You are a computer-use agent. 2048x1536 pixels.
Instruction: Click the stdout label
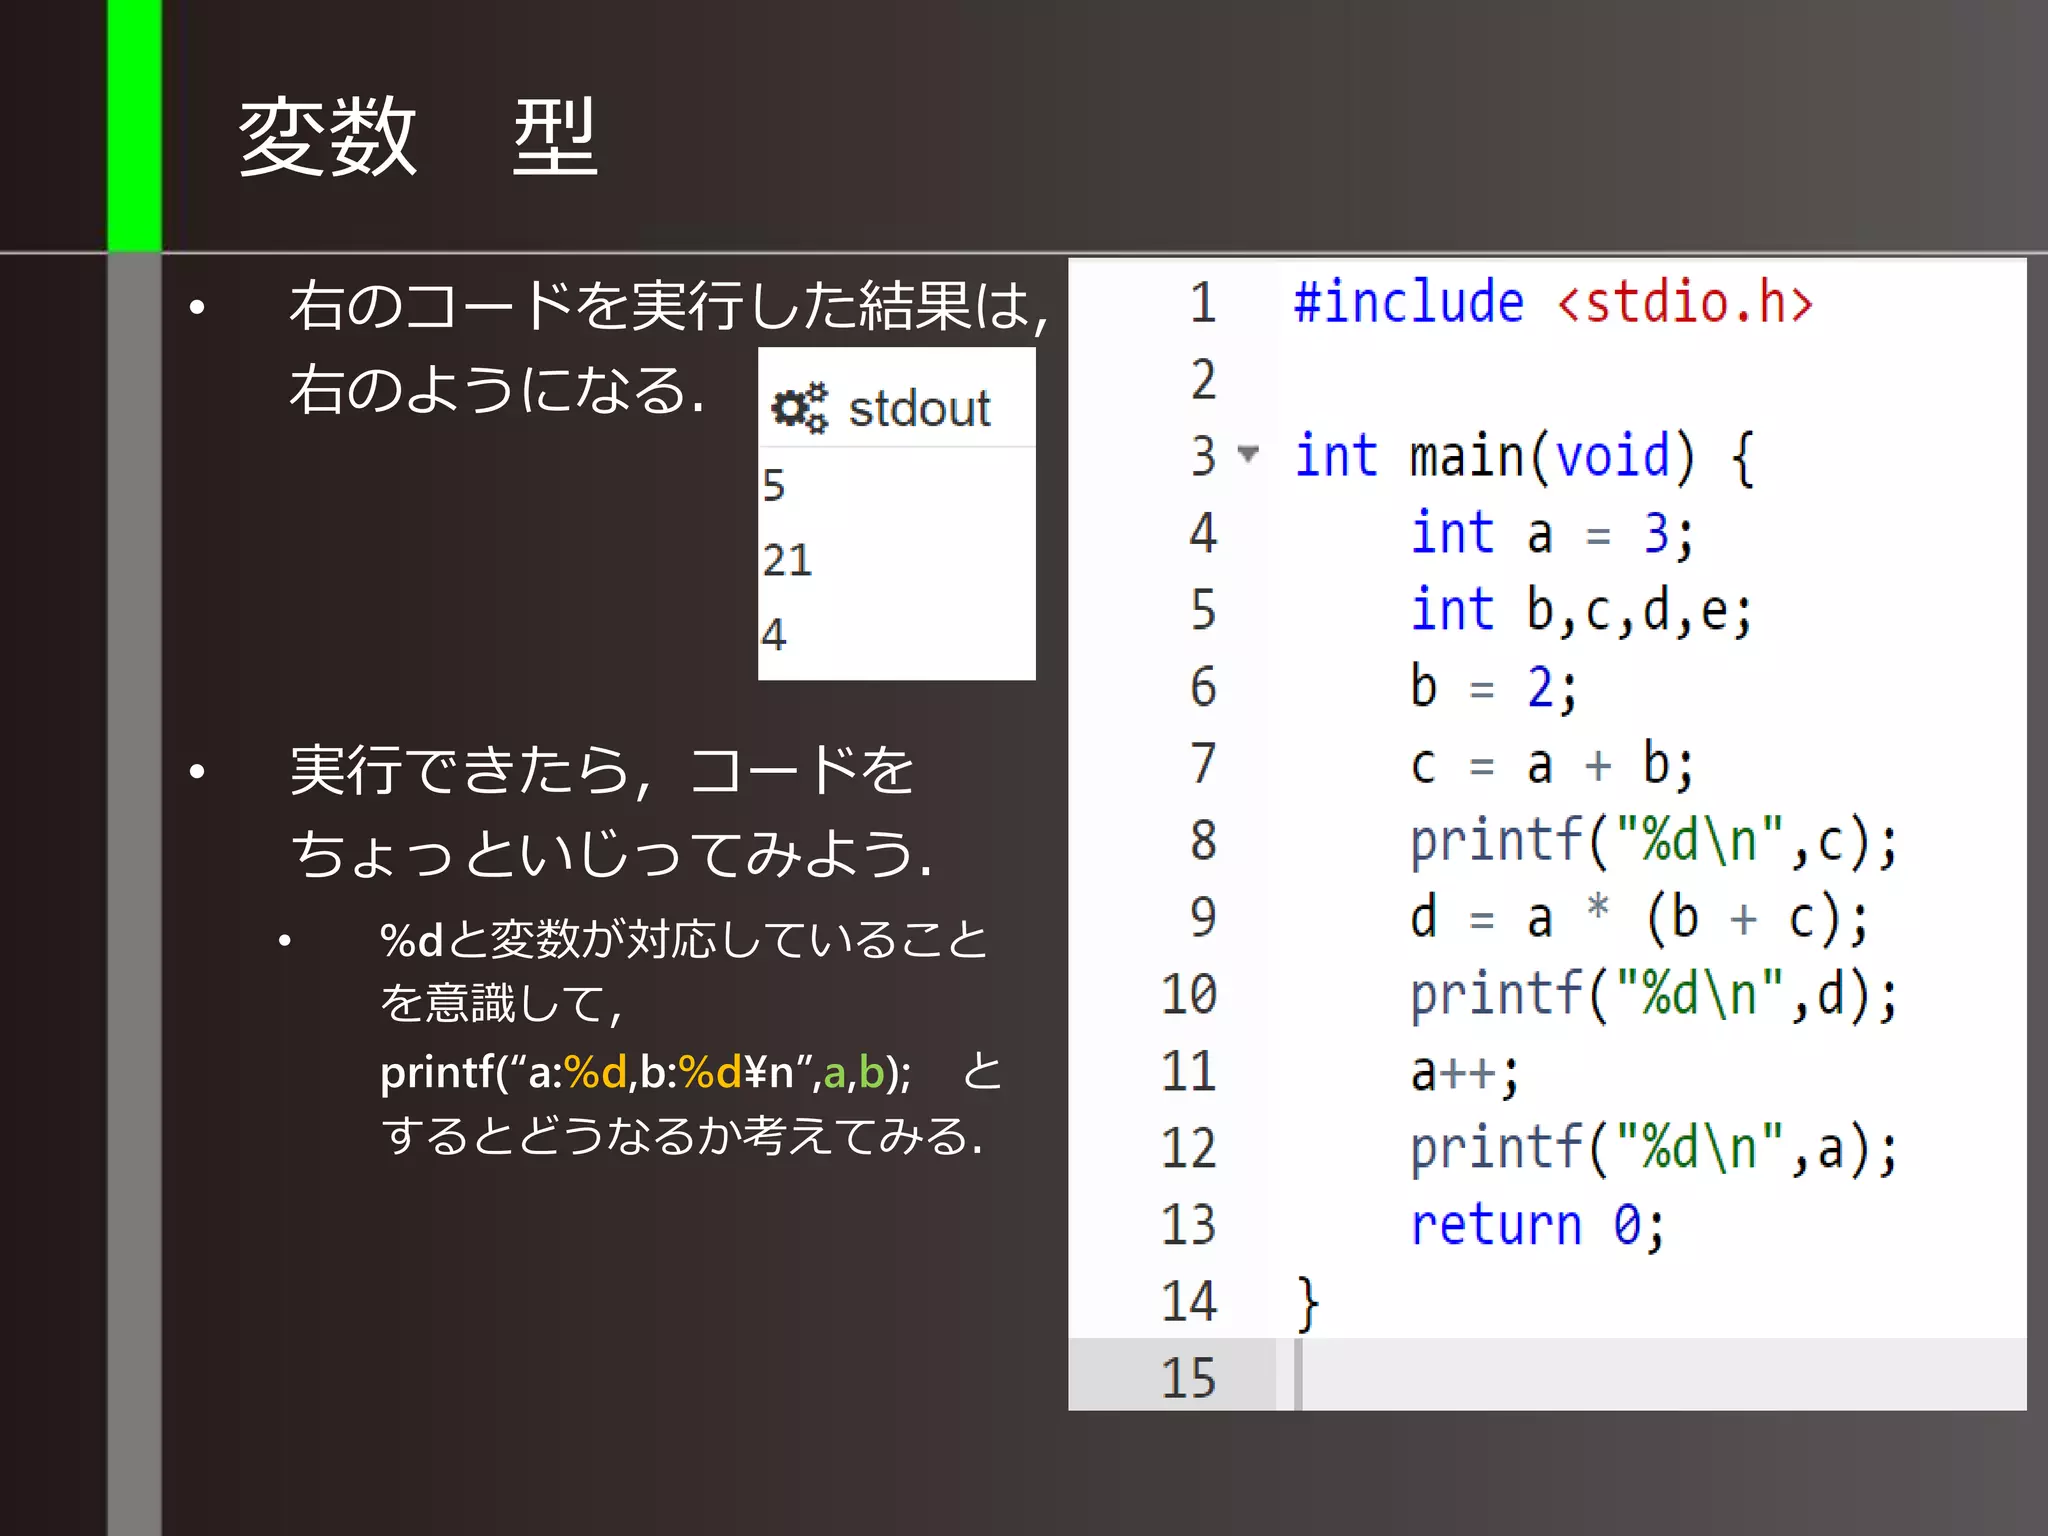click(919, 408)
